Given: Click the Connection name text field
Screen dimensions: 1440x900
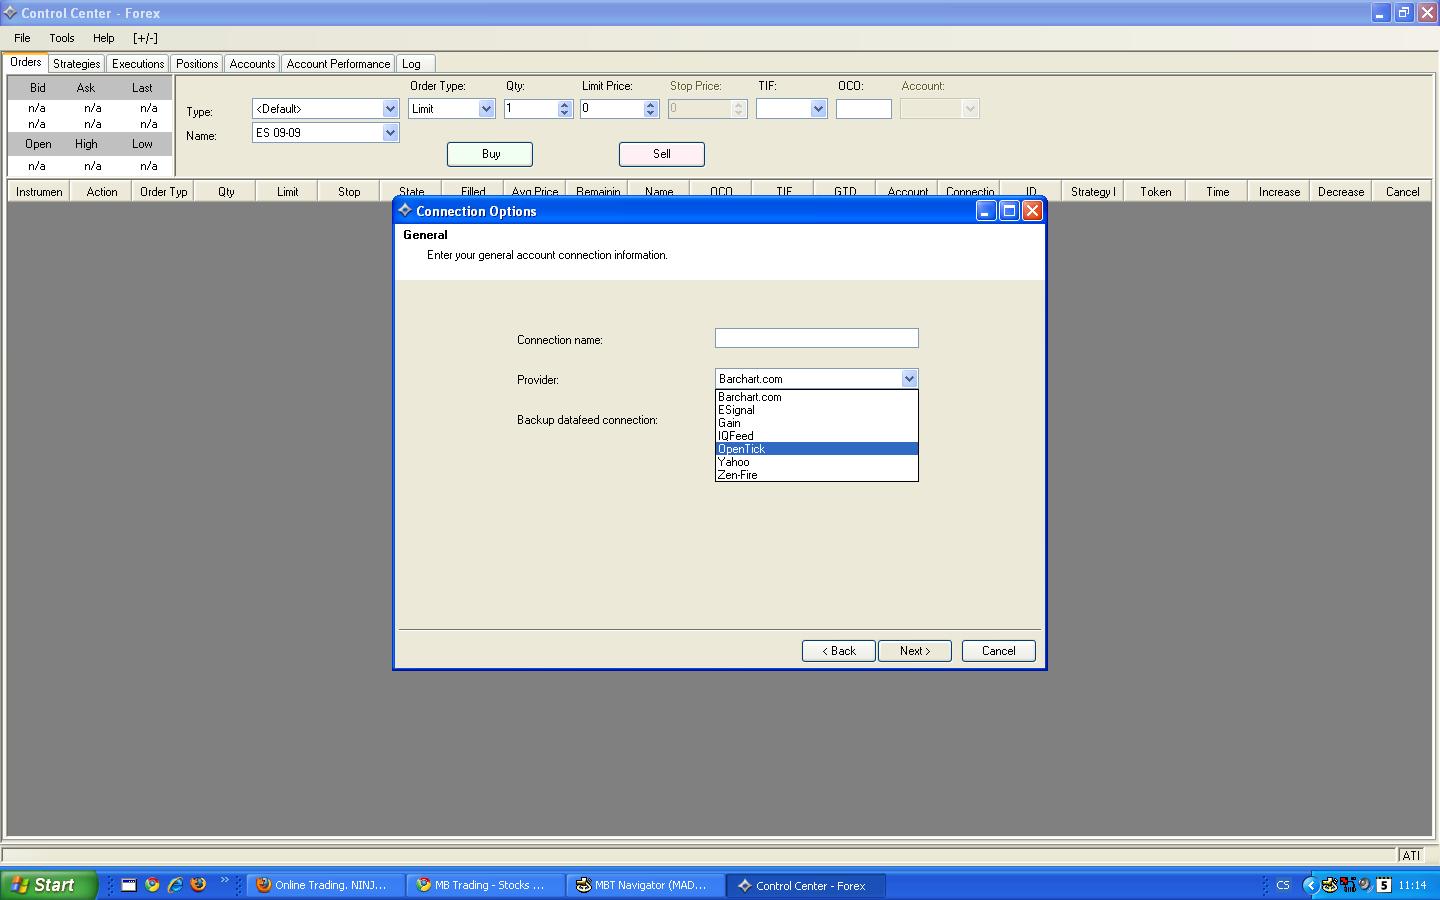Looking at the screenshot, I should click(816, 339).
